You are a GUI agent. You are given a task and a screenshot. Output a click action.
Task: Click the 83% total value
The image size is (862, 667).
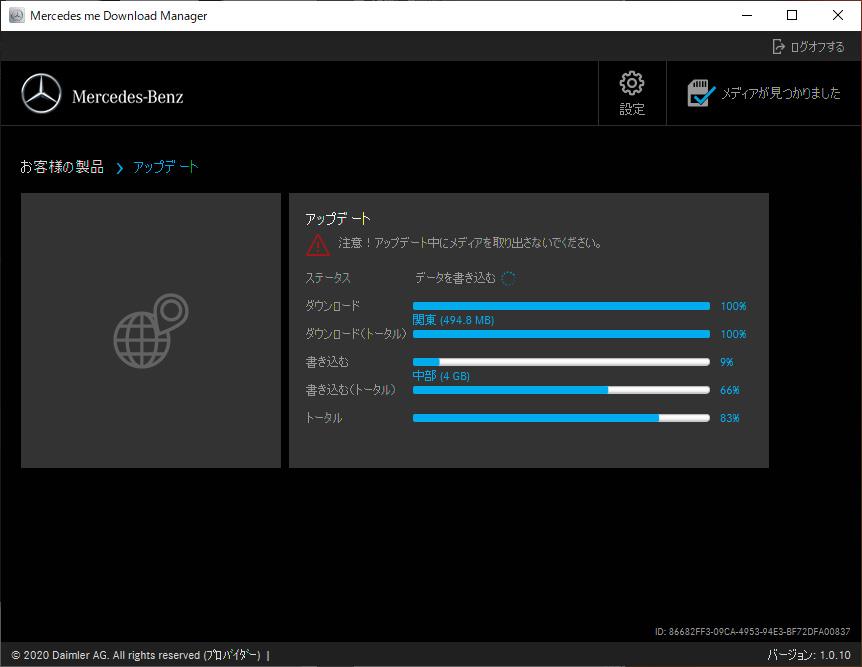tap(730, 418)
